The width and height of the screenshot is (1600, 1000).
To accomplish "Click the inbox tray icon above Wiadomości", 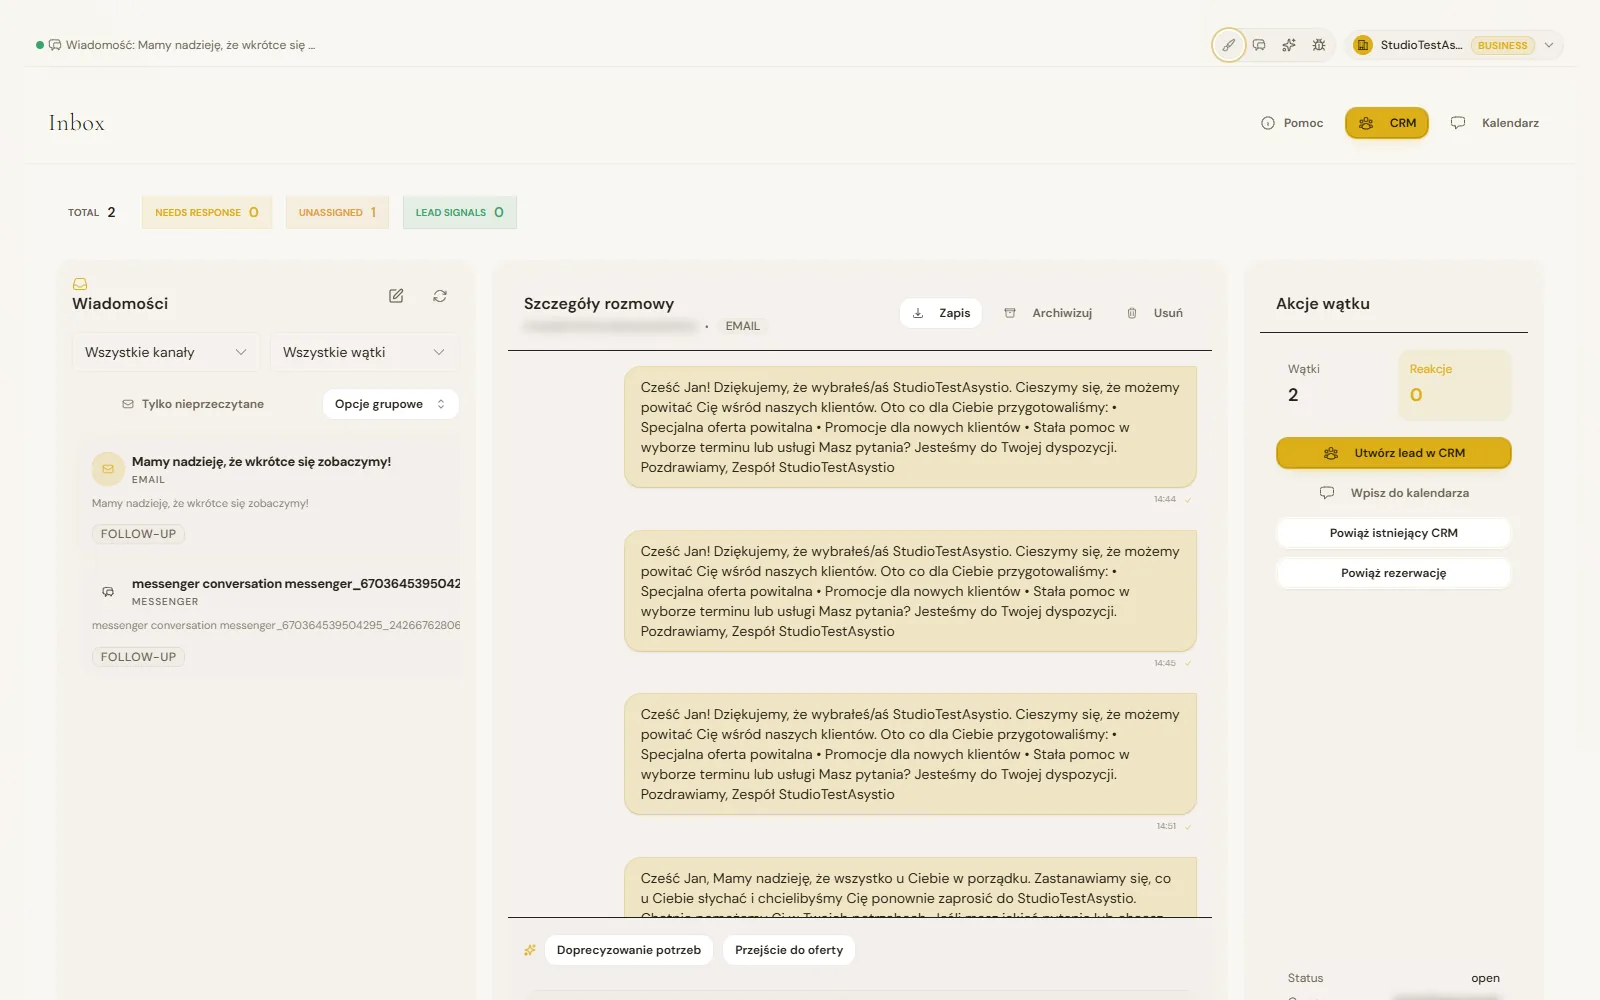I will tap(80, 284).
